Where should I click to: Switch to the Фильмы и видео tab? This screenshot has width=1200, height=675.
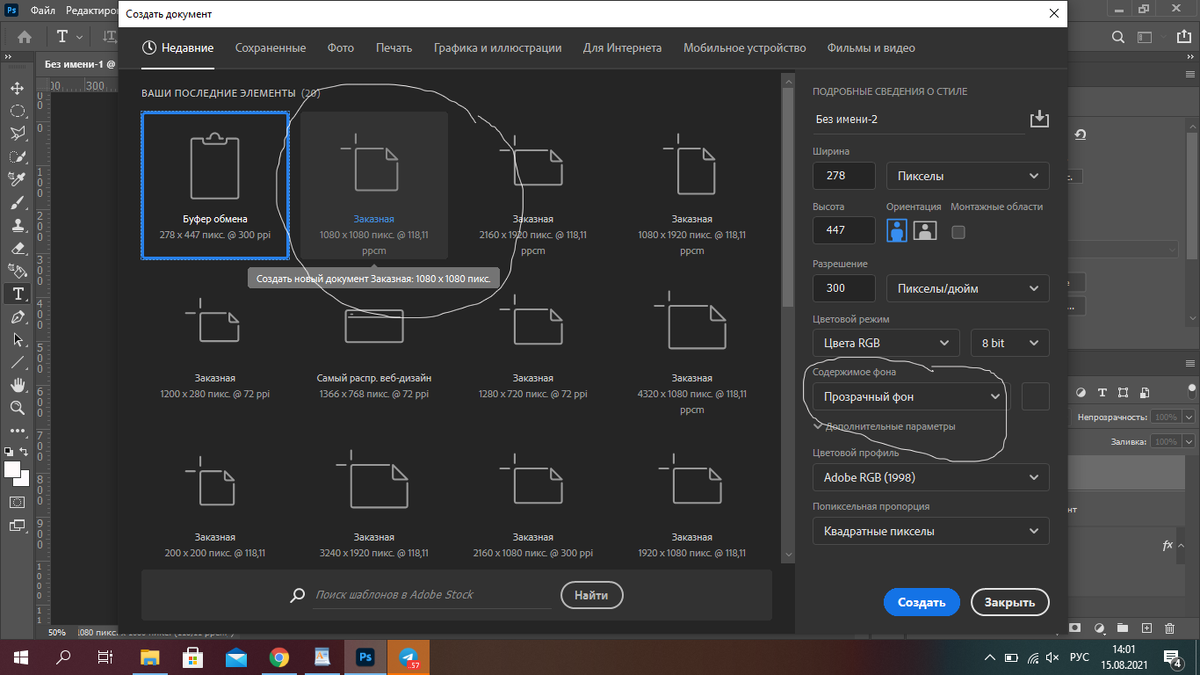click(x=871, y=48)
